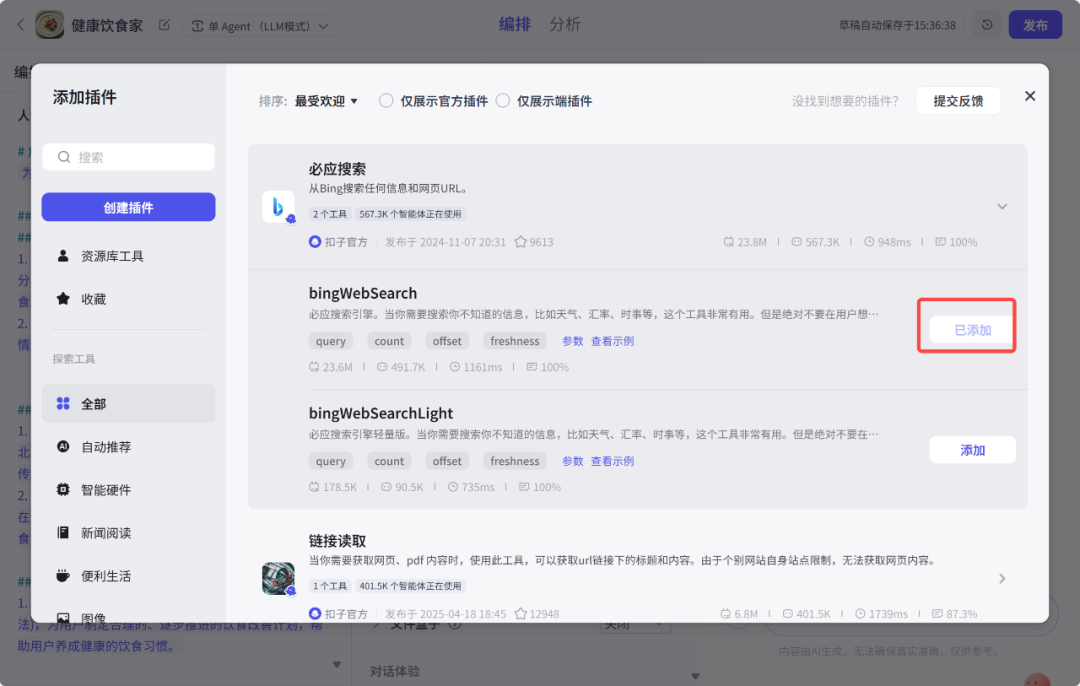The height and width of the screenshot is (686, 1080).
Task: Open the draft history clock icon
Action: 987,25
